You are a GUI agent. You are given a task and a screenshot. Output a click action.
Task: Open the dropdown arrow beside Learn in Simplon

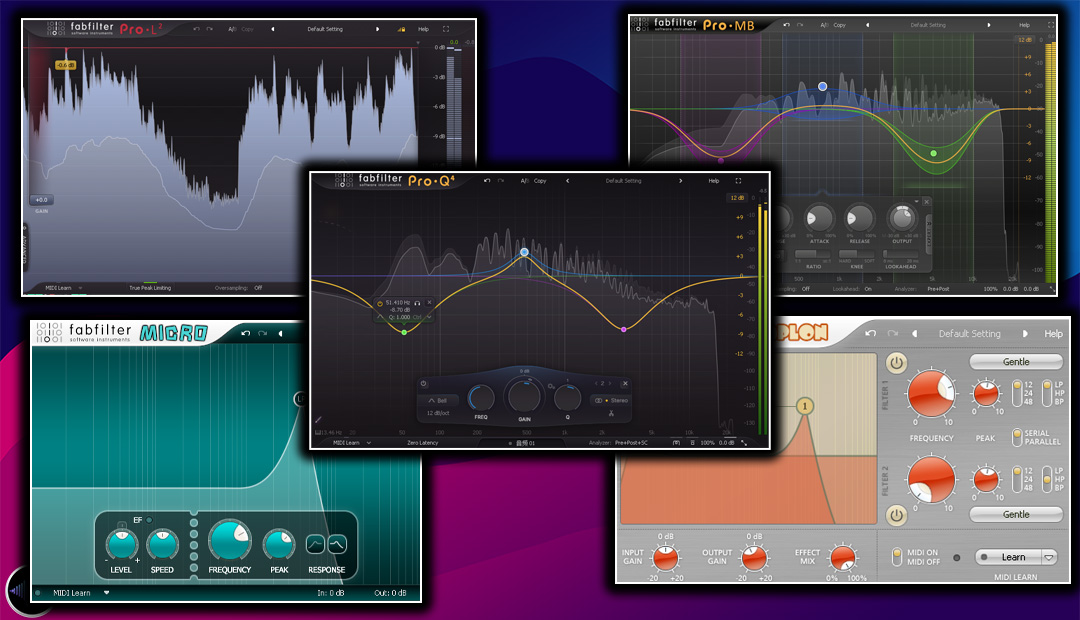click(1049, 557)
